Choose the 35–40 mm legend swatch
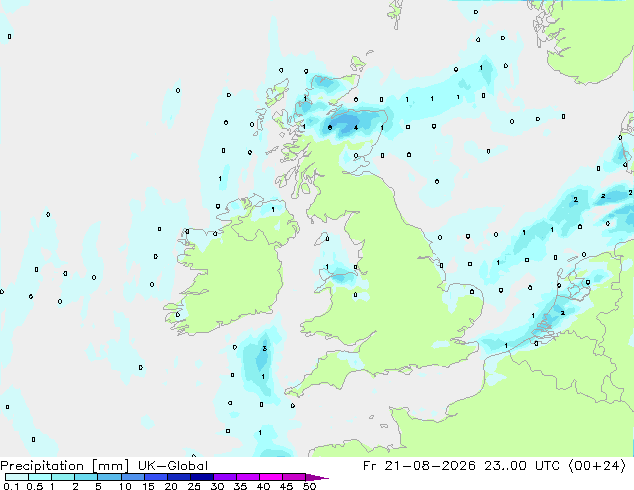Viewport: 634px width, 490px height. (247, 477)
